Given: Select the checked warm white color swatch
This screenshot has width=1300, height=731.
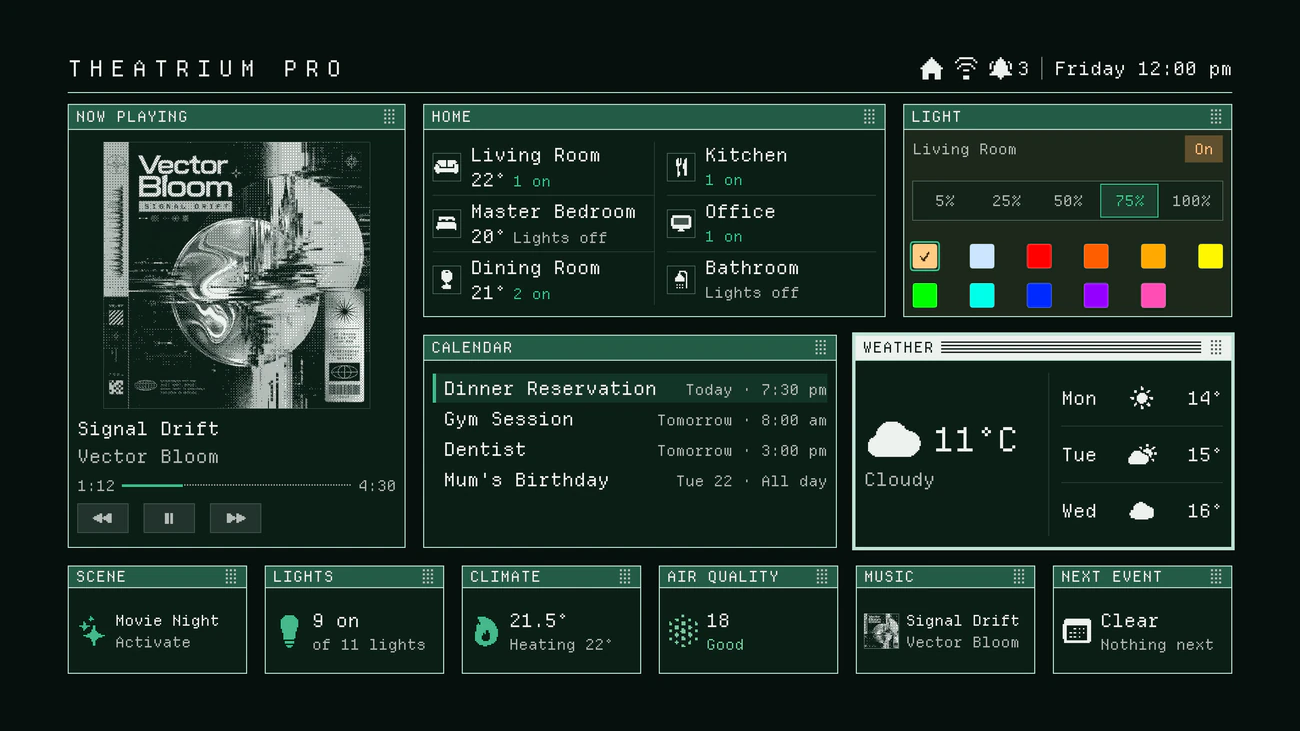Looking at the screenshot, I should (925, 256).
